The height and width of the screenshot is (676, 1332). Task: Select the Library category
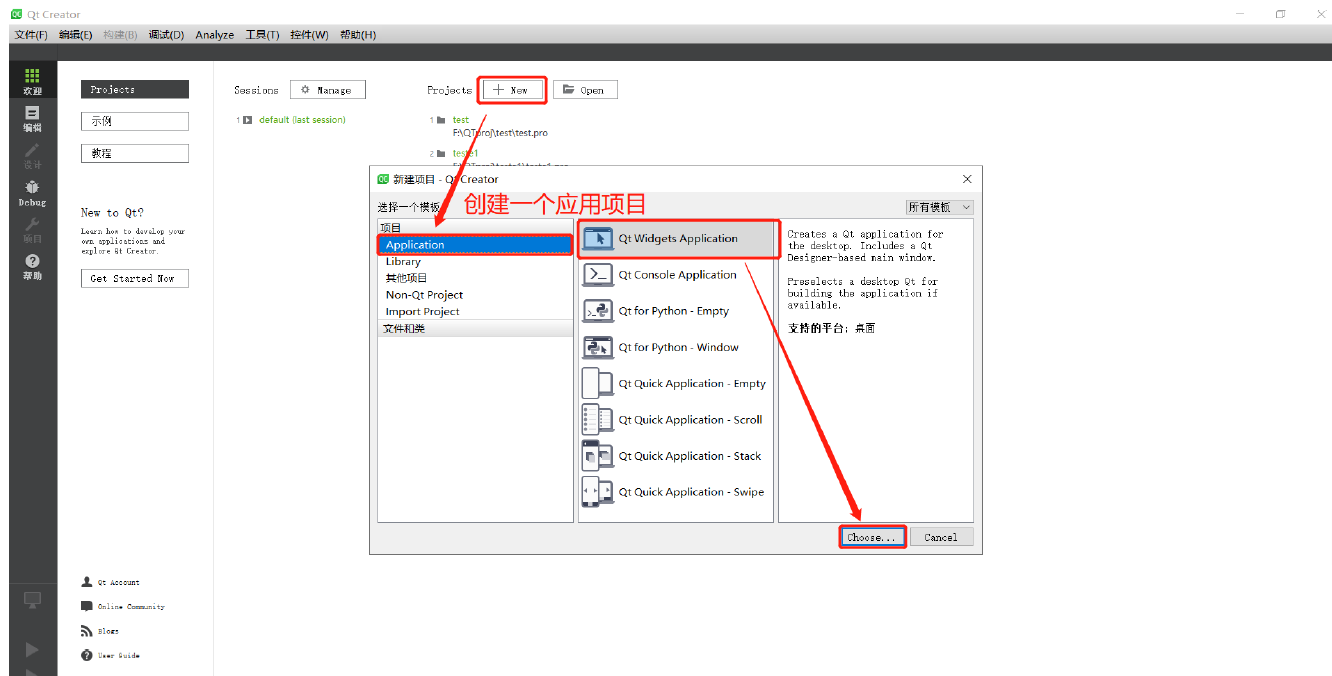pyautogui.click(x=475, y=262)
